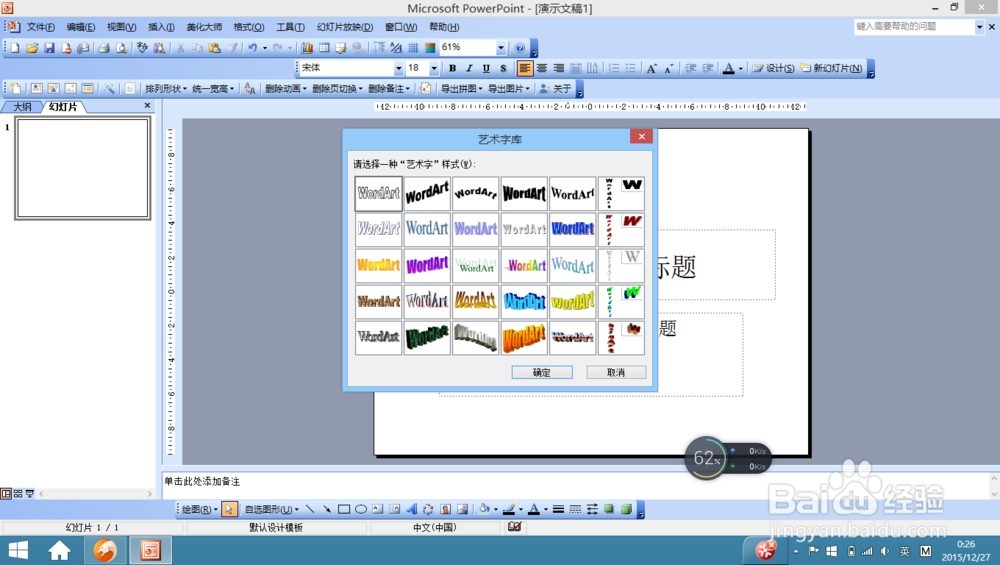Click the 设计(S) design button
The image size is (1000, 565).
[x=773, y=68]
